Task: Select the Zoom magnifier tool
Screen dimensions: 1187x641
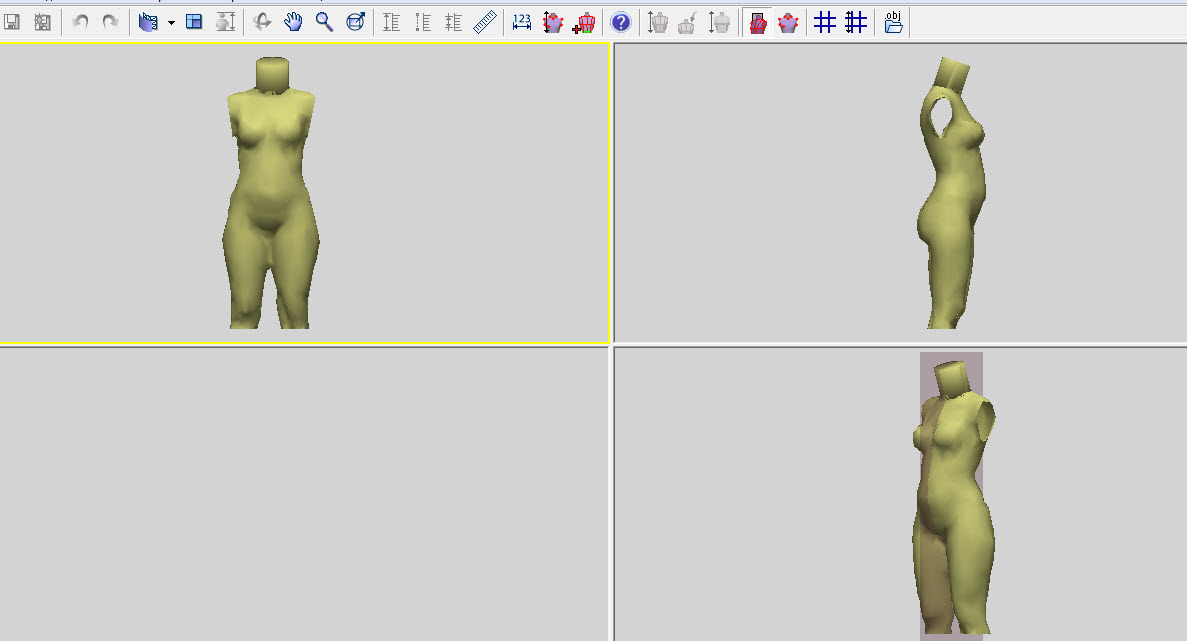Action: (324, 22)
